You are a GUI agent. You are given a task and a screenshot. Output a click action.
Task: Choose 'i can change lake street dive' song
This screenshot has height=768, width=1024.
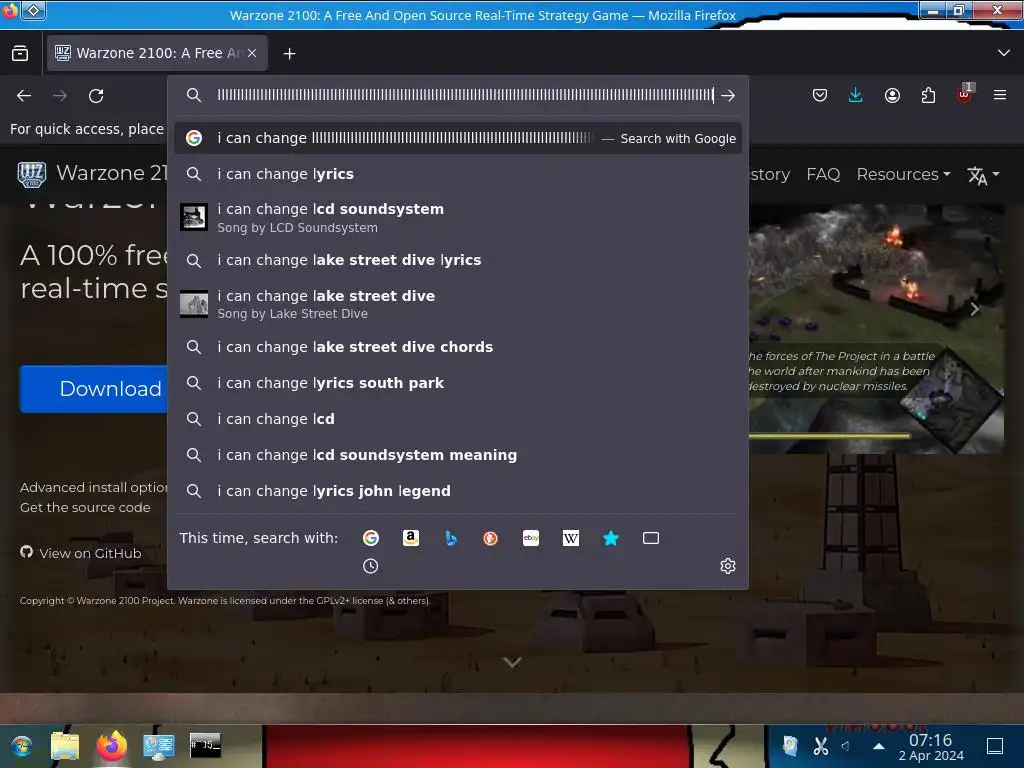pyautogui.click(x=458, y=304)
